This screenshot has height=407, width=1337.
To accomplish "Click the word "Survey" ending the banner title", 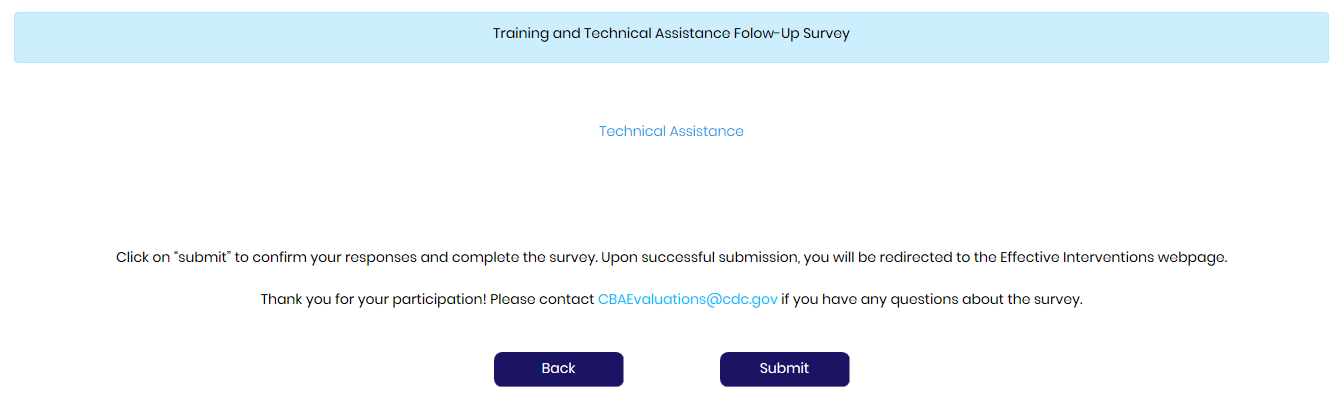I will tap(826, 33).
